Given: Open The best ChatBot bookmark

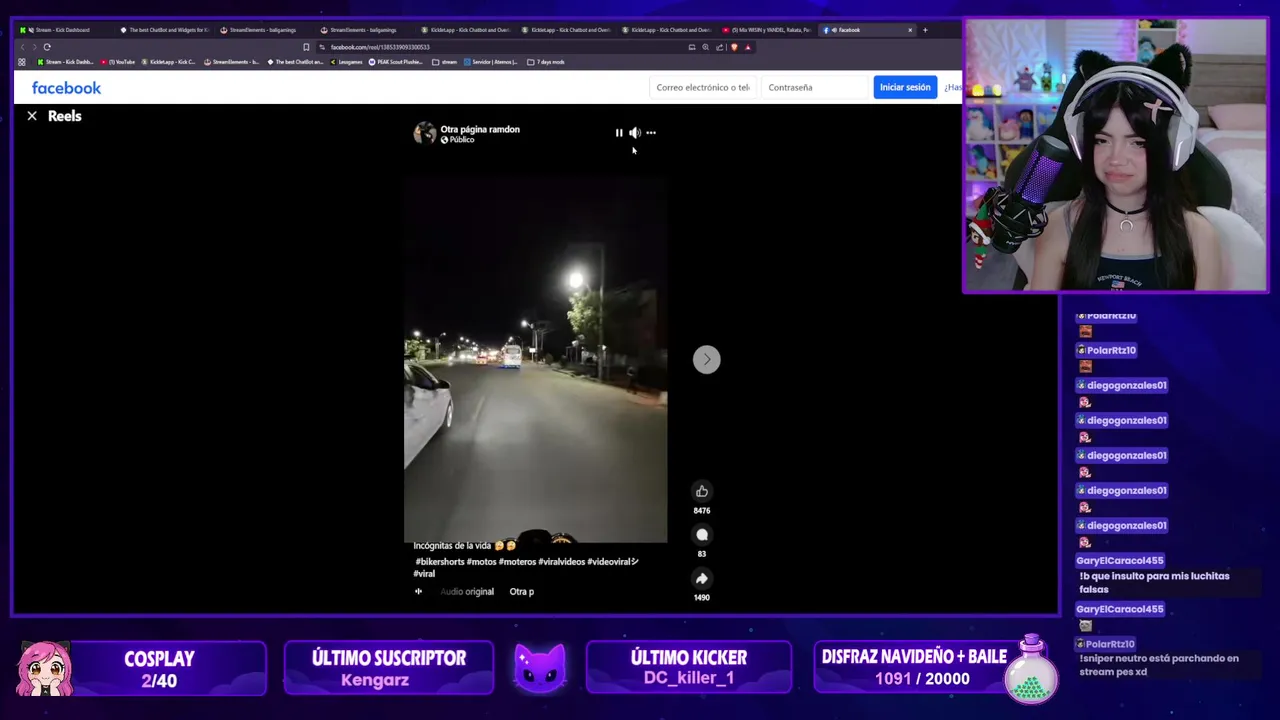Looking at the screenshot, I should click(295, 62).
